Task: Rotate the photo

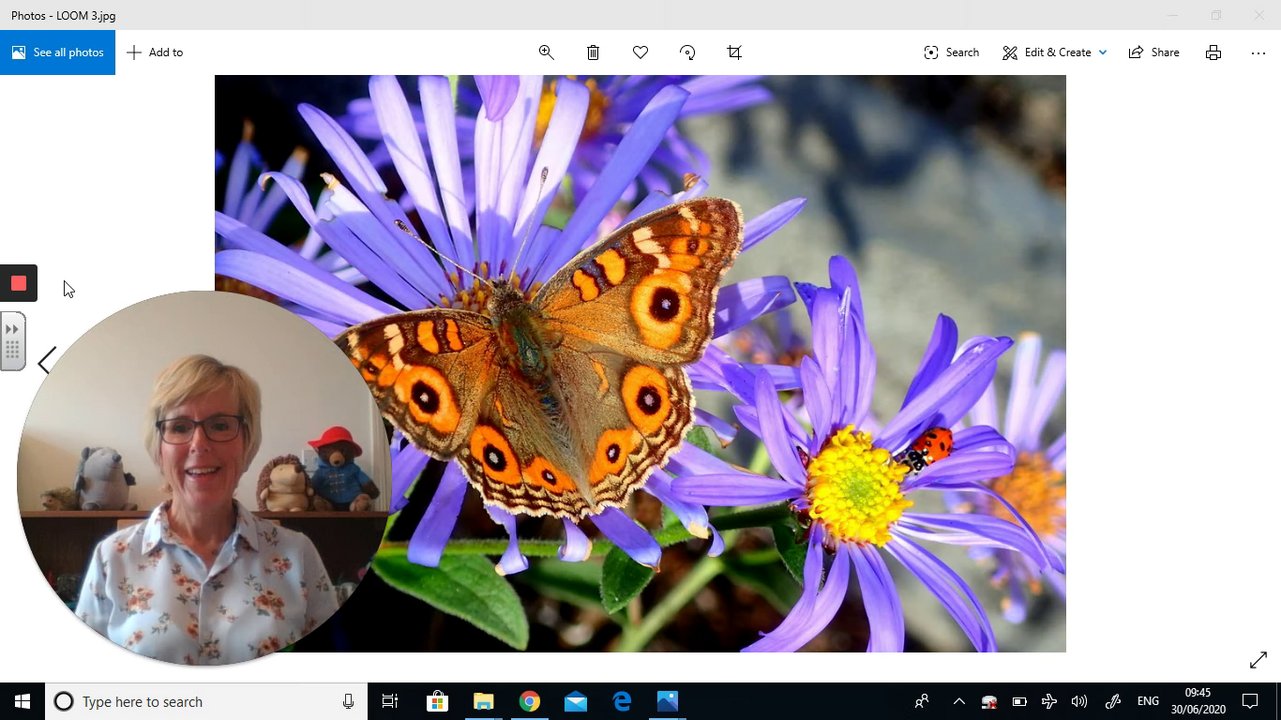Action: coord(687,52)
